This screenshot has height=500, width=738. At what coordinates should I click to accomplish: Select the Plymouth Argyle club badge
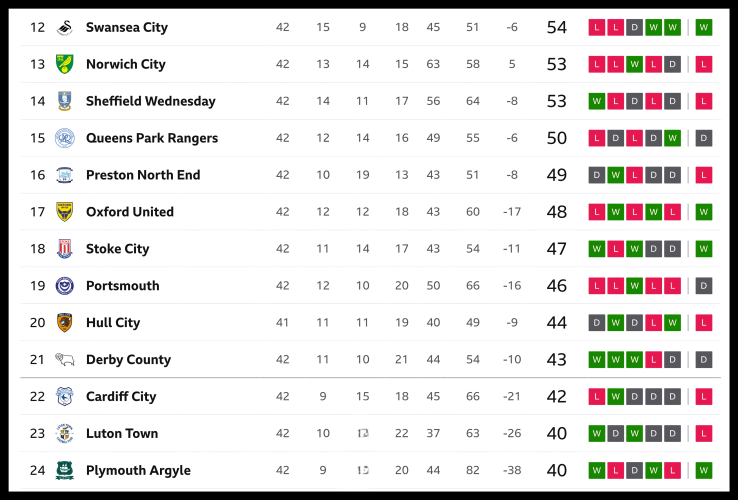pyautogui.click(x=65, y=471)
